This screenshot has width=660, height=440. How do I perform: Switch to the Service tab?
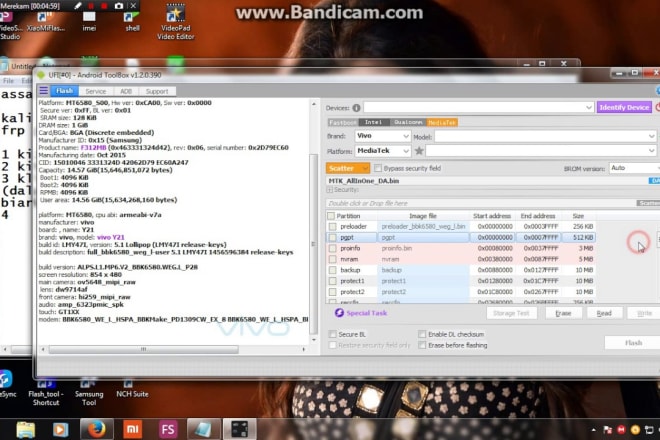96,91
